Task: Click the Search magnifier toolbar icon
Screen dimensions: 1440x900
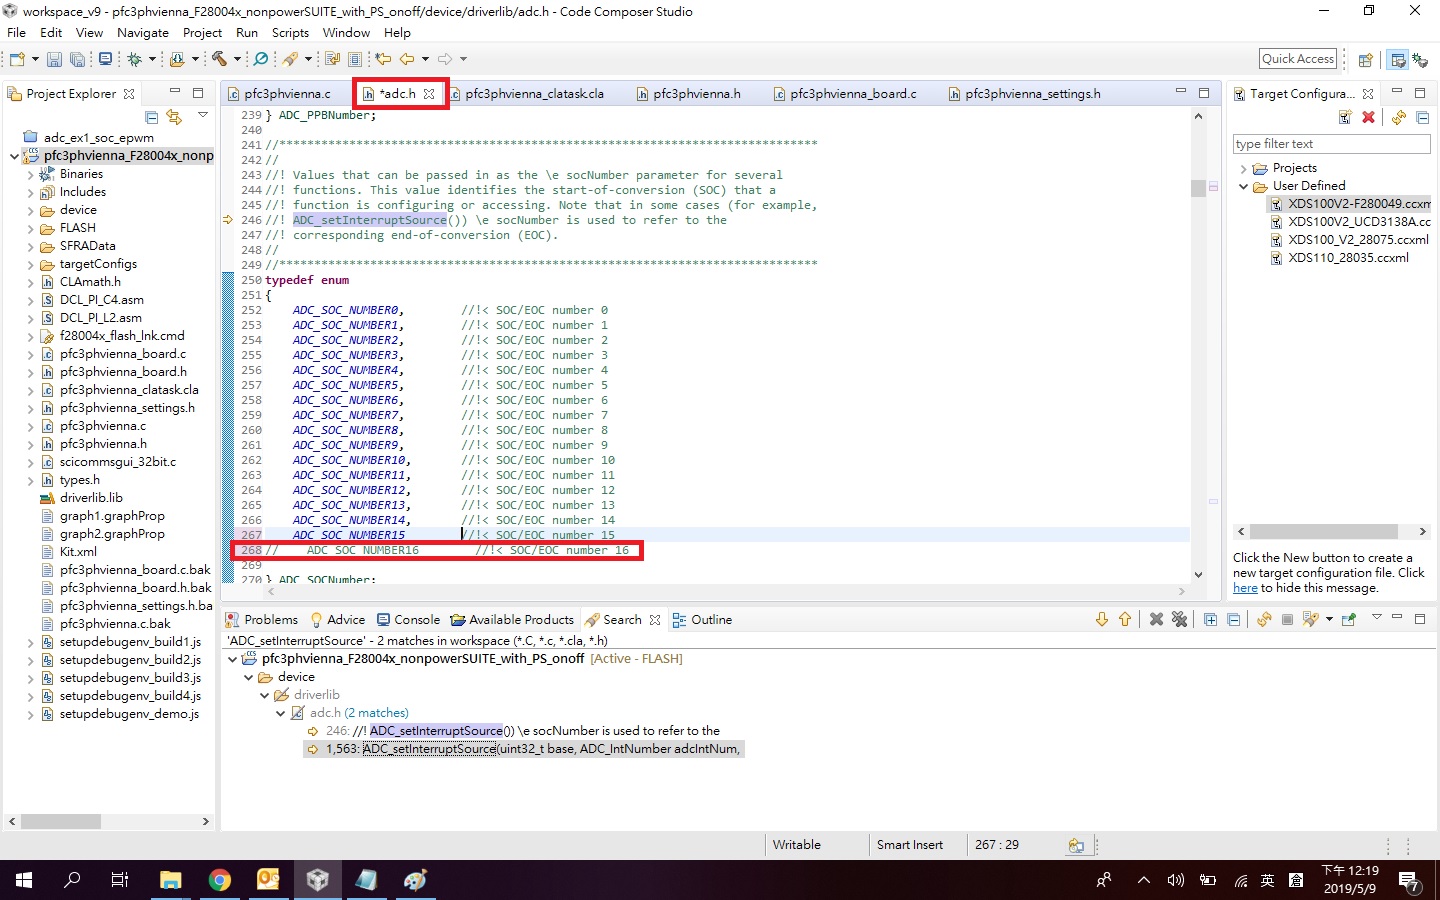Action: pos(261,59)
